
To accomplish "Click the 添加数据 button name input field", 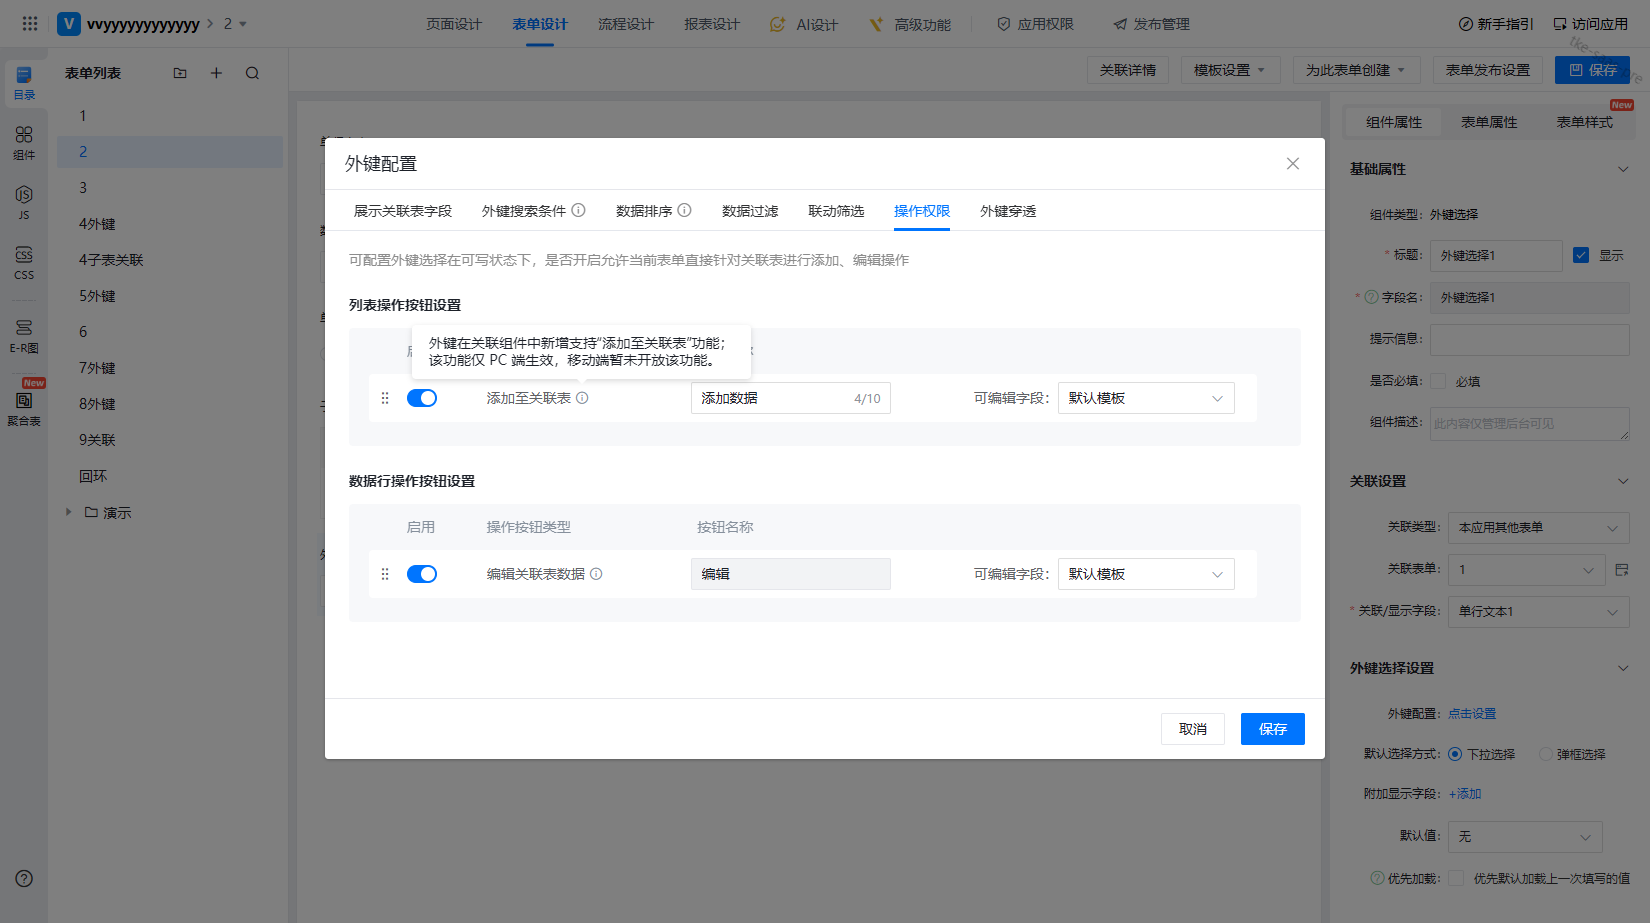I will coord(770,398).
